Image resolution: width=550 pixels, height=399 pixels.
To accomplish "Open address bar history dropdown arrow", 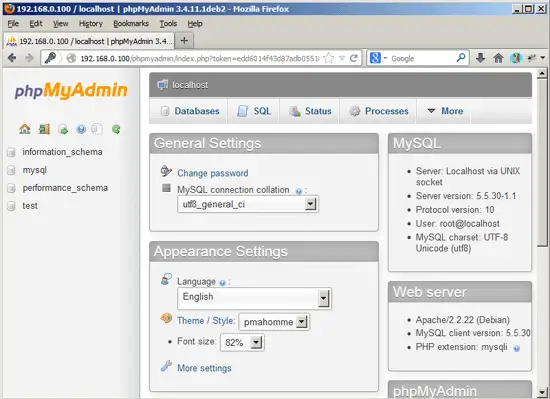I will point(342,58).
